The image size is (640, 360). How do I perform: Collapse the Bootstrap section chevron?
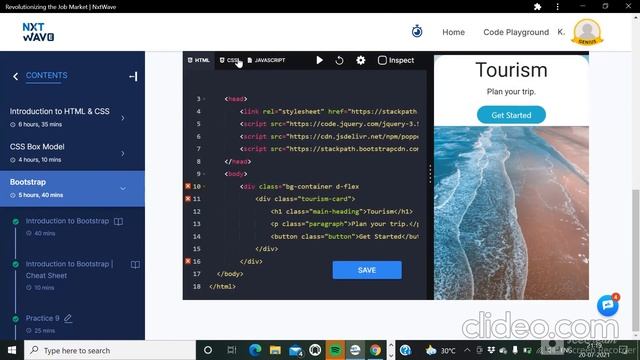pos(123,189)
